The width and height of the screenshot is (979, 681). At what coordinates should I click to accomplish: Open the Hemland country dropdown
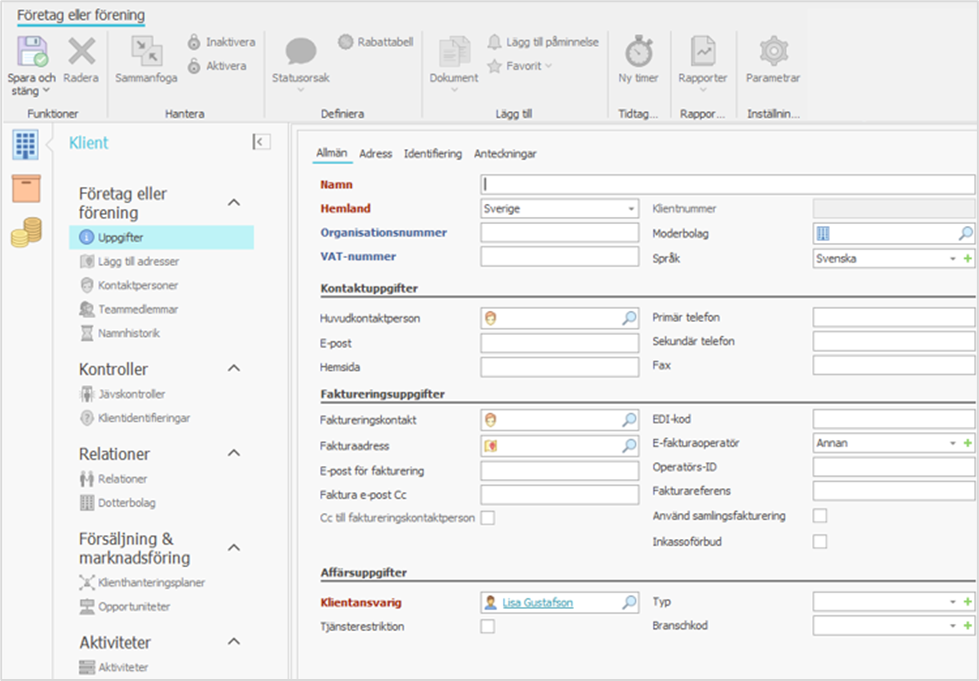point(631,210)
